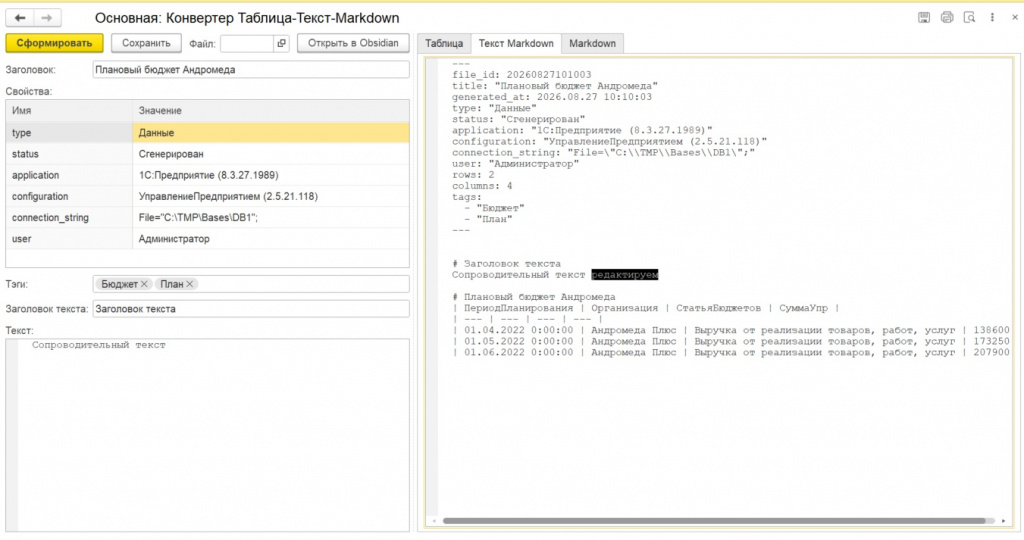This screenshot has height=540, width=1024.
Task: Click the left scroll arrow of markdown pane
Action: 434,521
